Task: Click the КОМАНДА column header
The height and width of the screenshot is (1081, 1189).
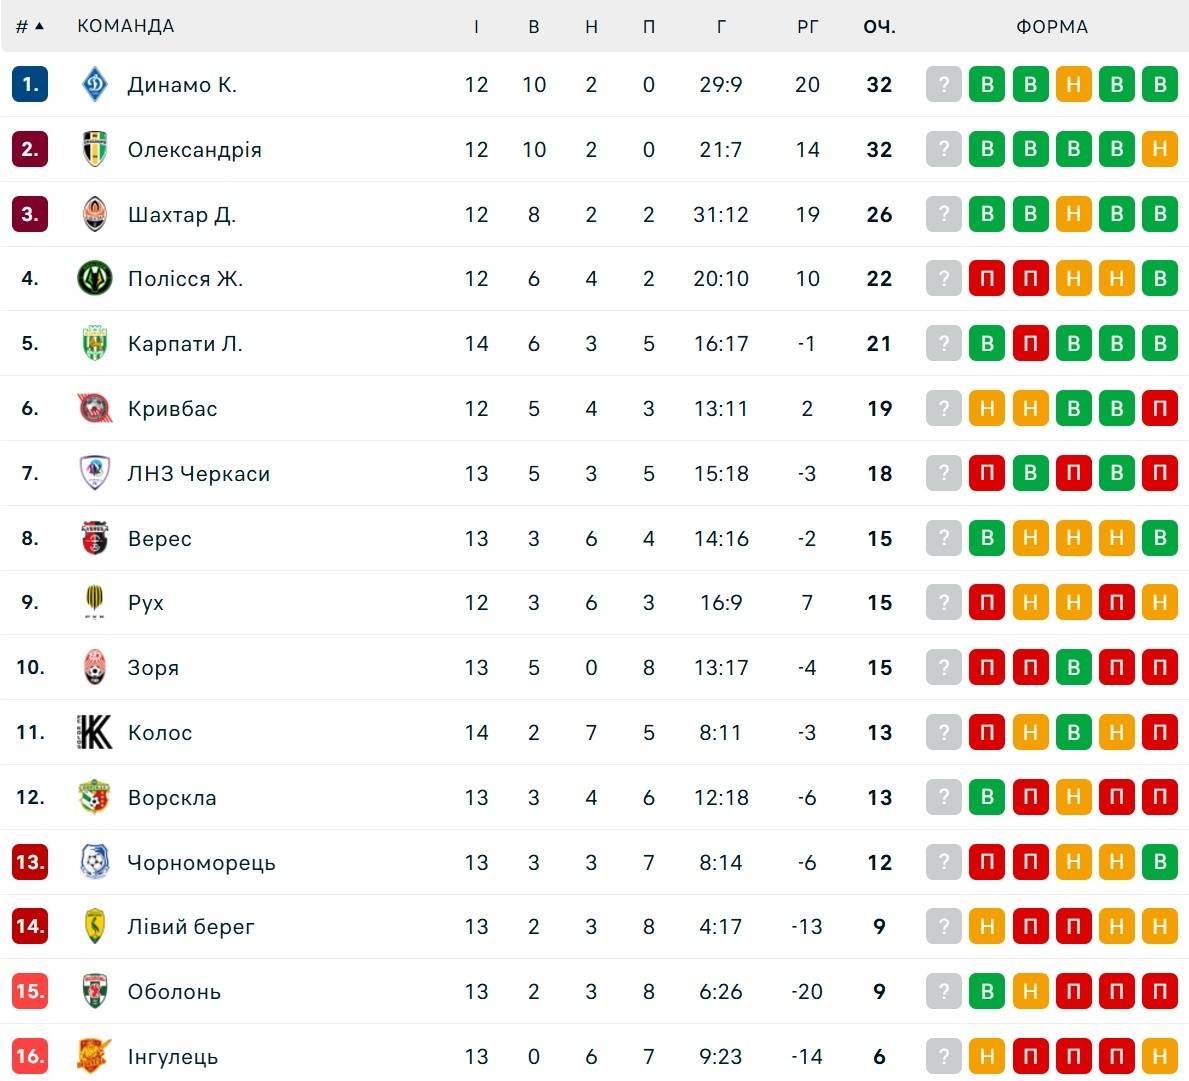Action: [126, 26]
